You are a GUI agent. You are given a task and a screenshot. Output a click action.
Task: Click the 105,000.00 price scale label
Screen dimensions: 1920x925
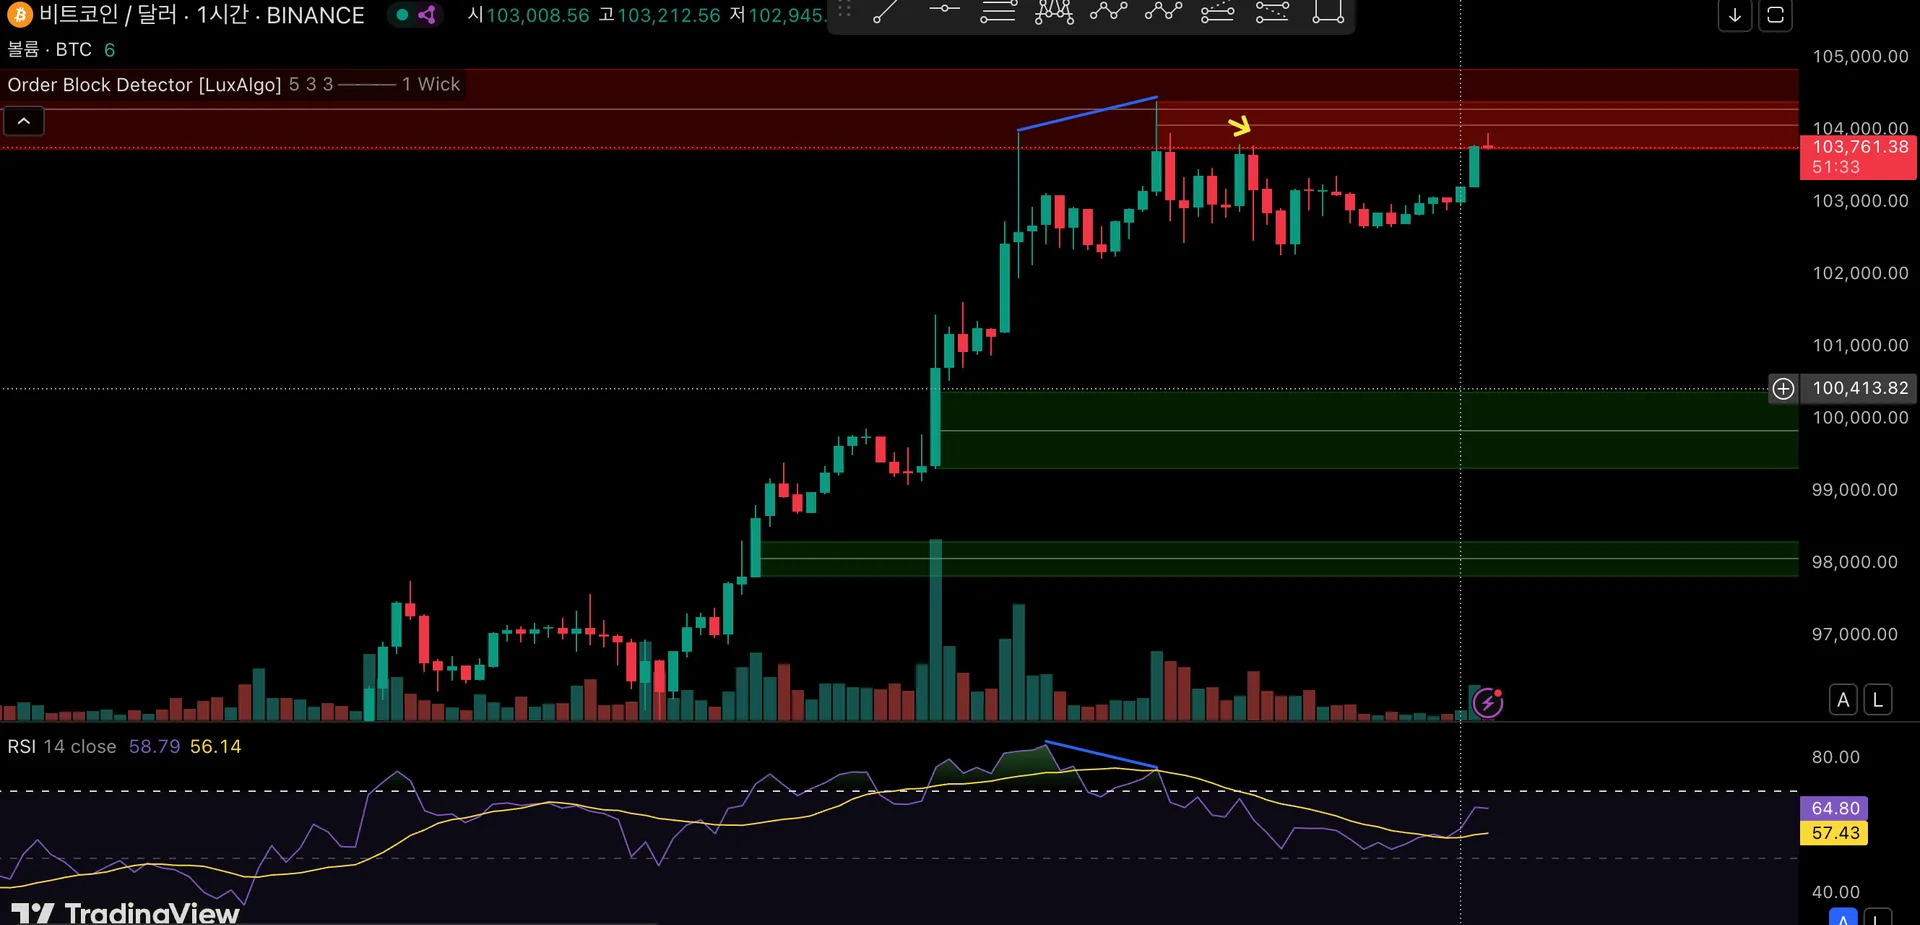(x=1860, y=57)
